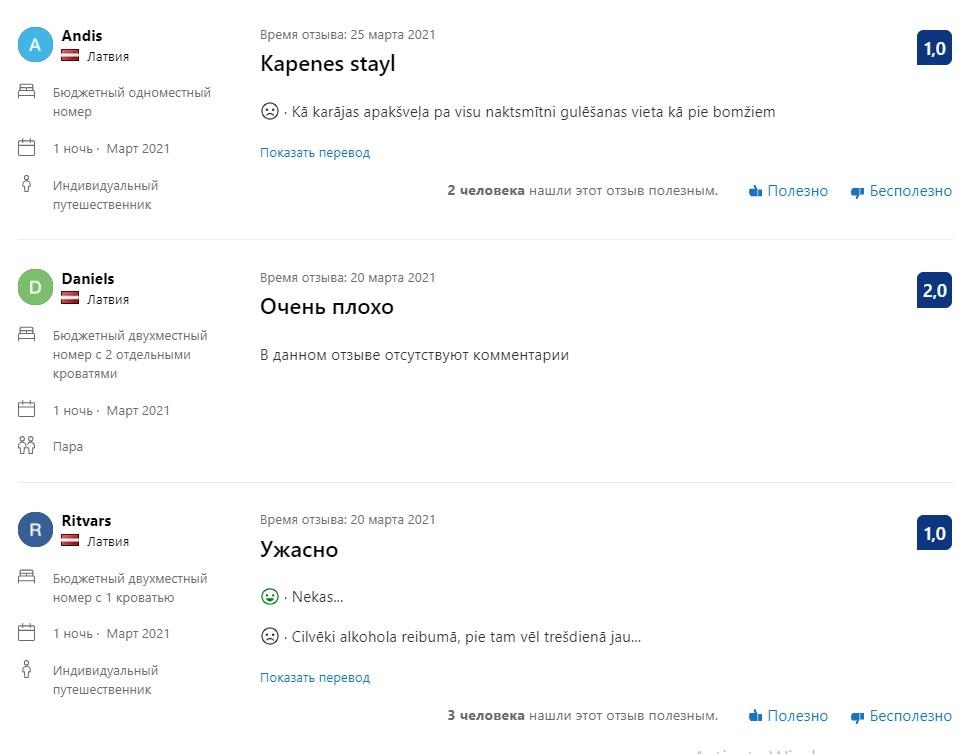Mark Ritvars's review as Бесполезно

(901, 716)
